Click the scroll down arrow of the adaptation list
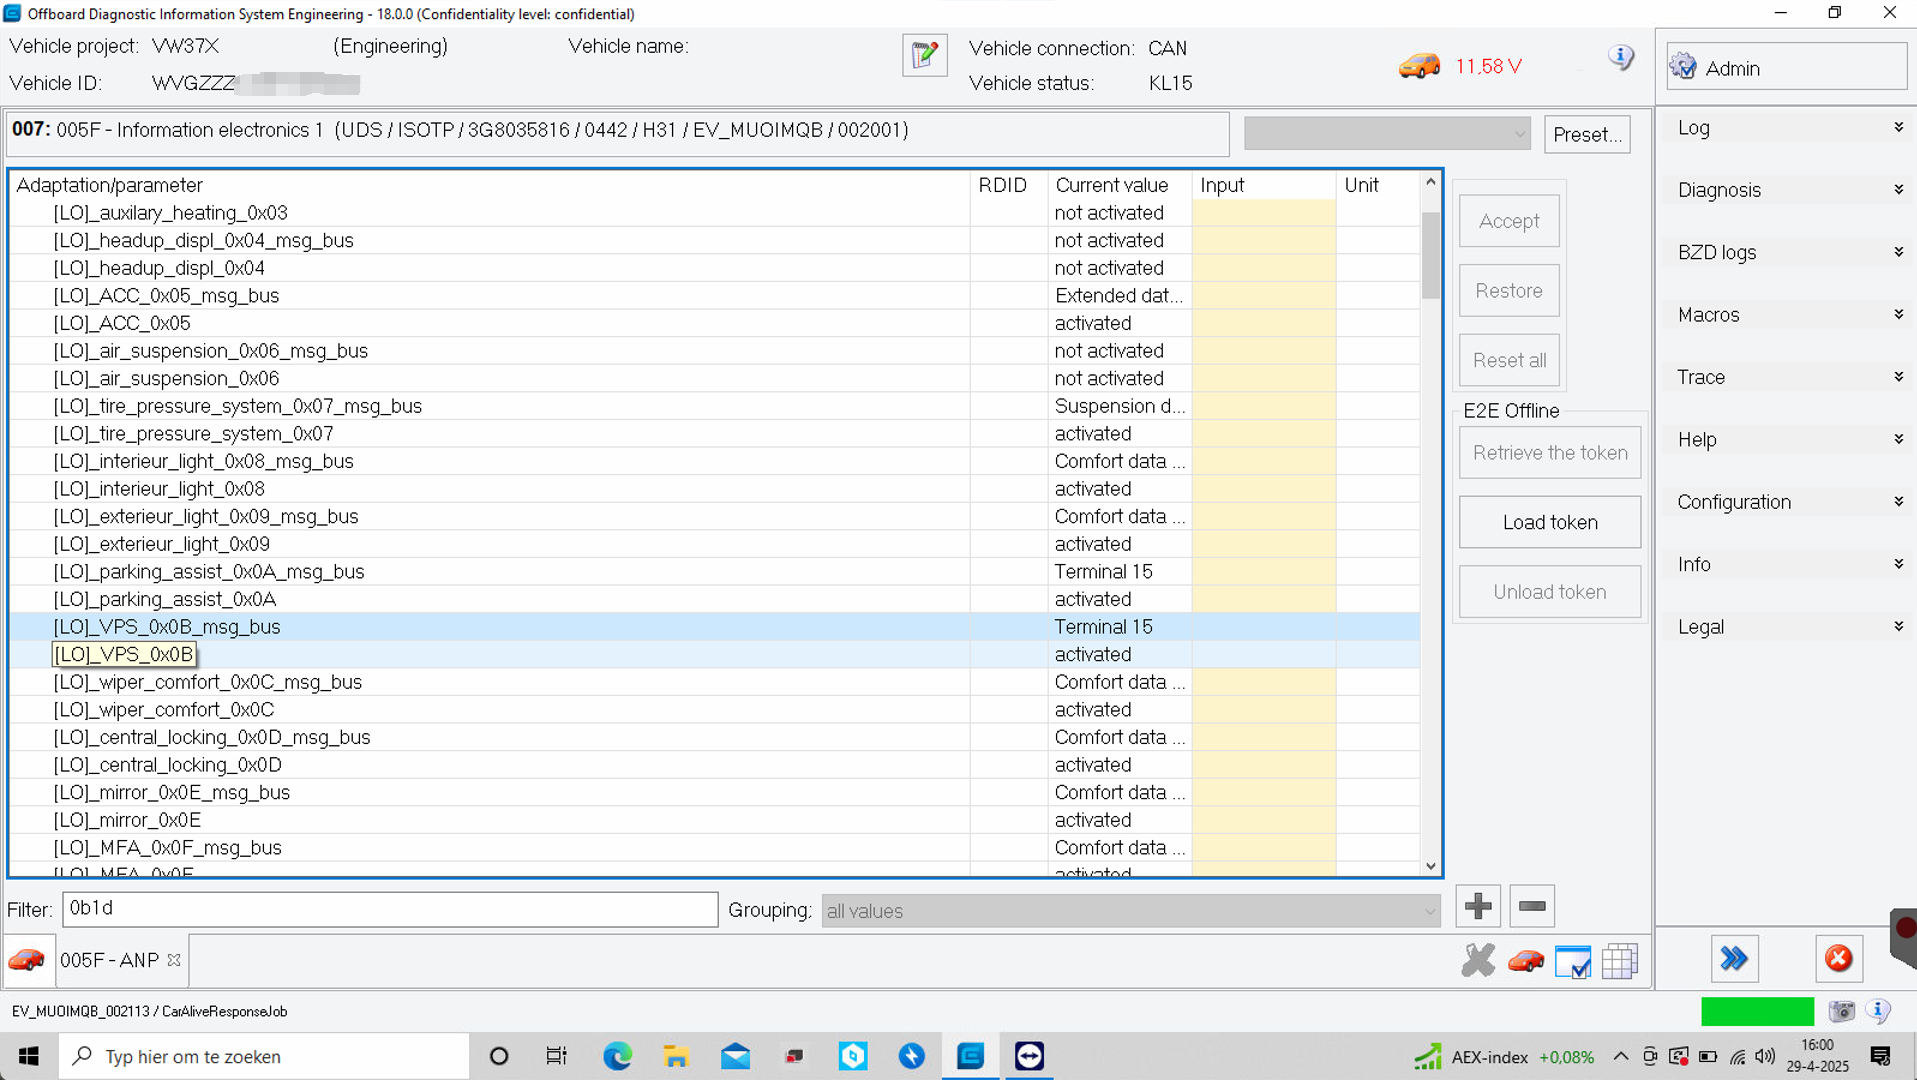Screen dimensions: 1917x1080 1431,866
